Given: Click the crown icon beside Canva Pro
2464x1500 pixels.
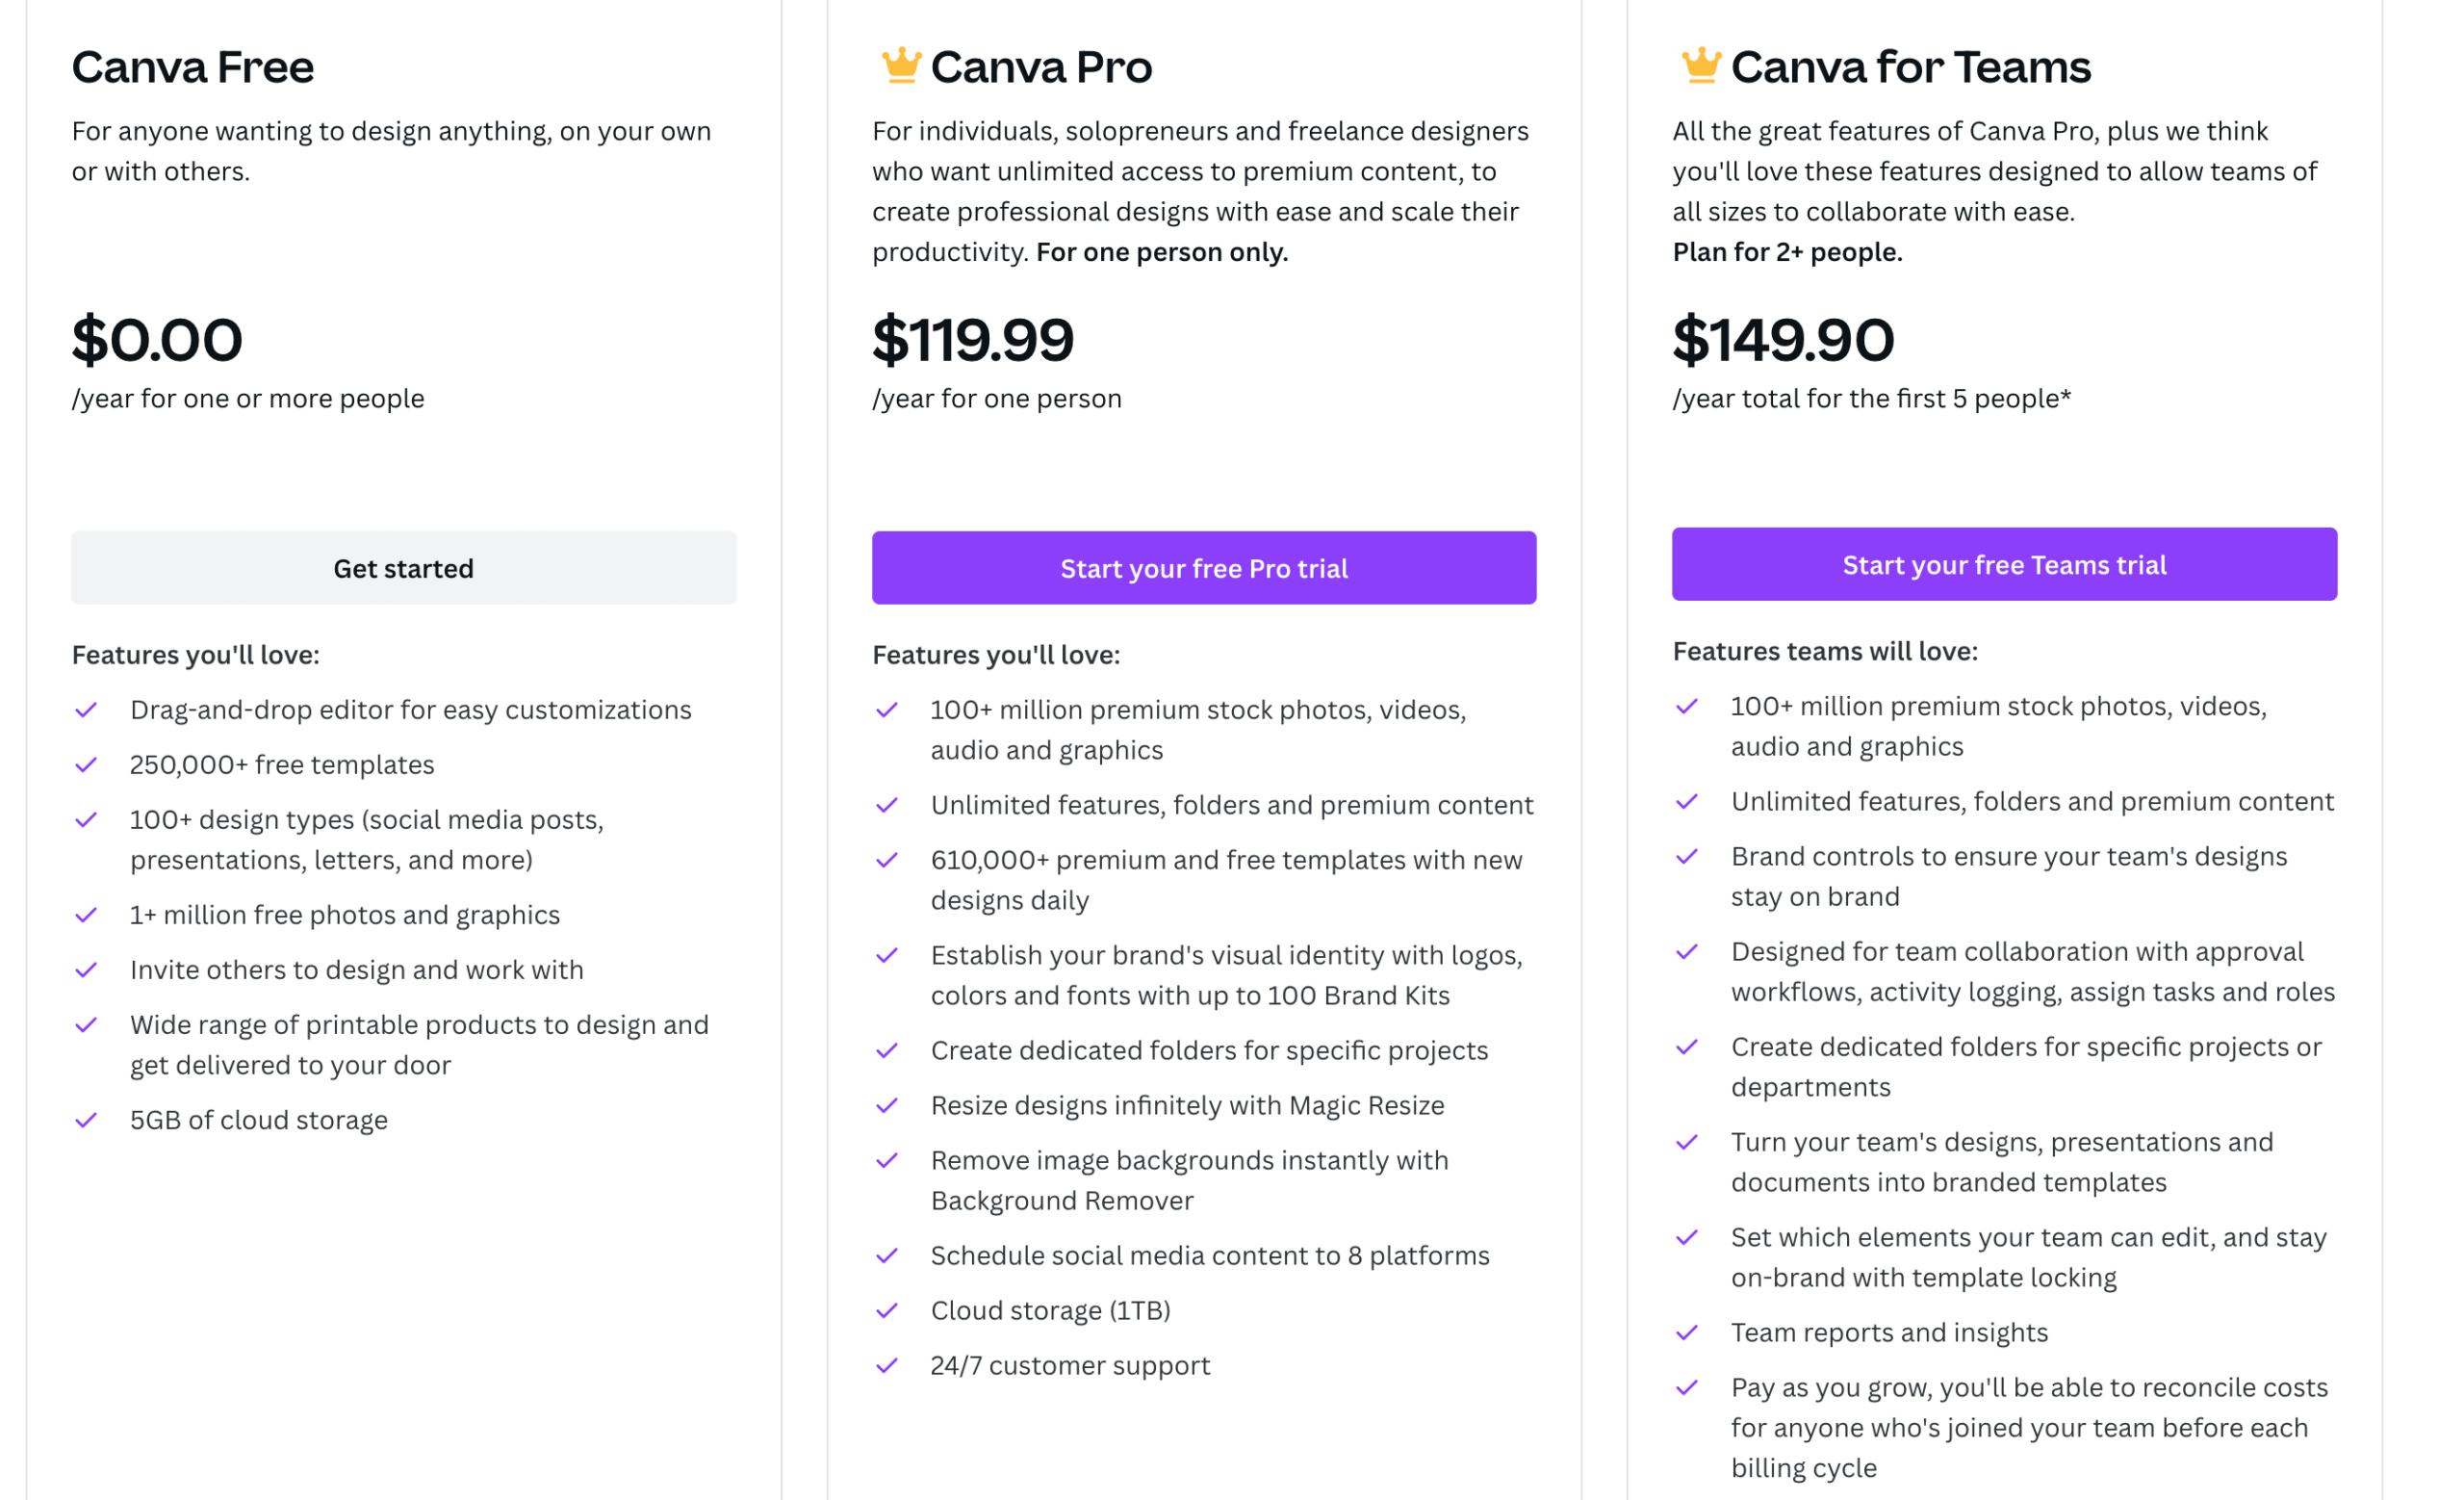Looking at the screenshot, I should (901, 66).
